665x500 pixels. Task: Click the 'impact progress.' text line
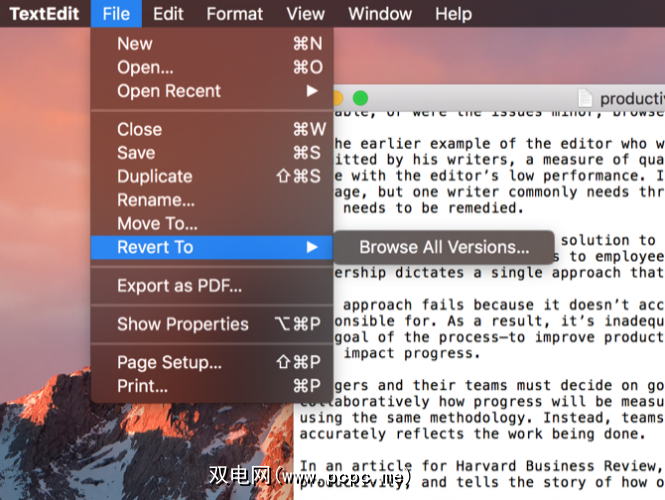411,353
